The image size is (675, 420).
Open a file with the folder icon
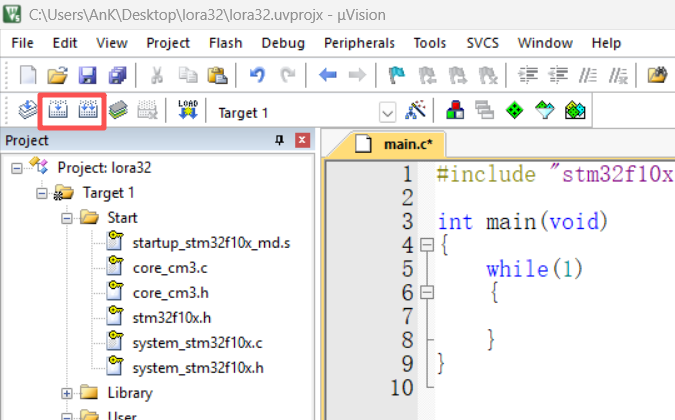coord(58,75)
